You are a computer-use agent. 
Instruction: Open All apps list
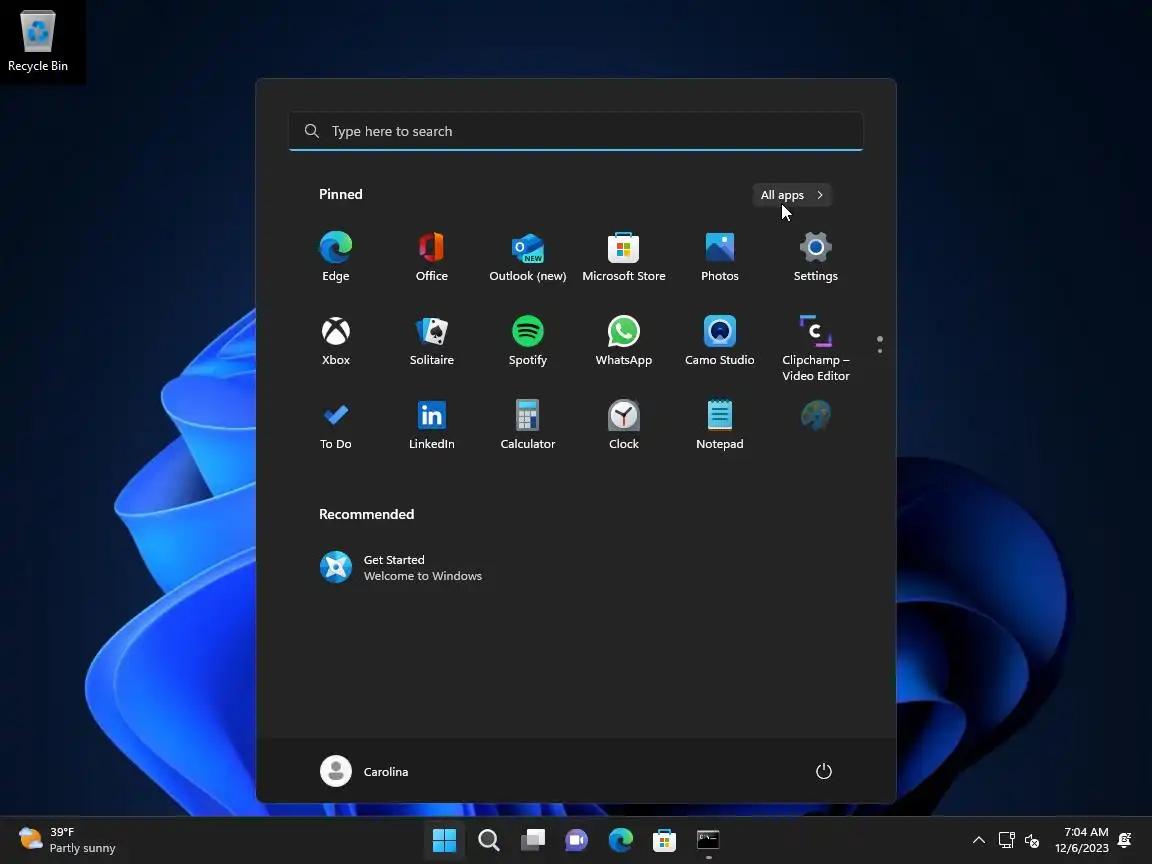[792, 195]
